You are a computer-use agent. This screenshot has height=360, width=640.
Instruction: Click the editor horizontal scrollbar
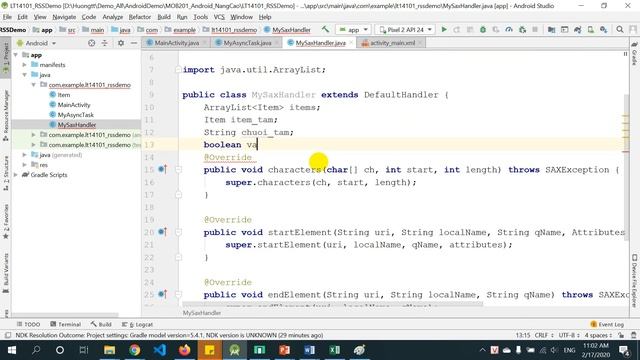[x=333, y=304]
